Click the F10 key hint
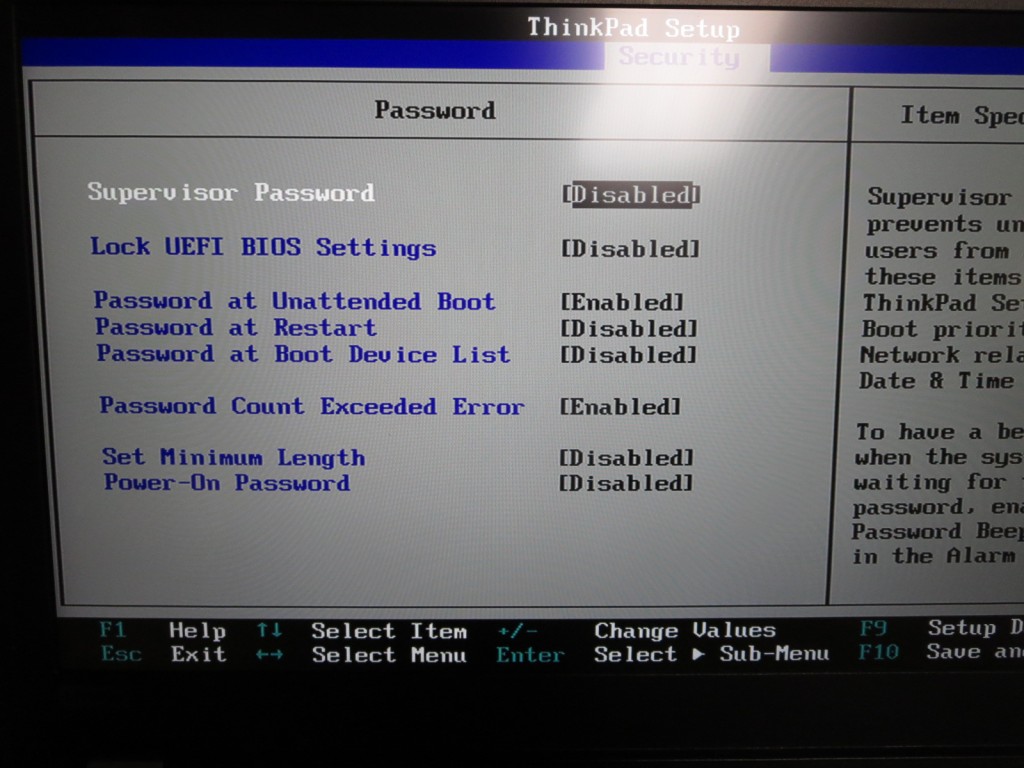1024x768 pixels. tap(878, 652)
